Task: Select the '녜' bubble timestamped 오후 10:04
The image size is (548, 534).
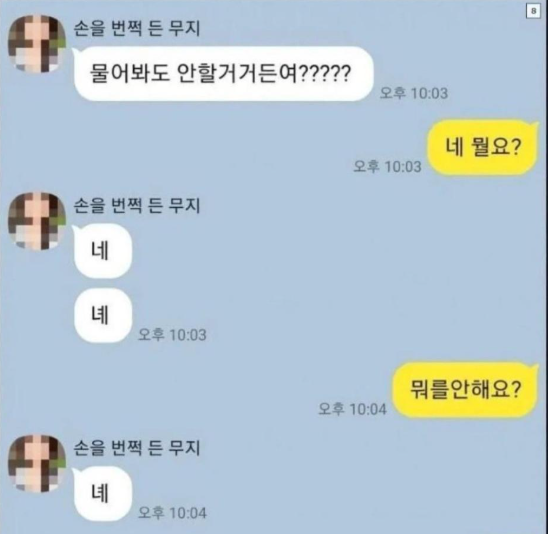Action: click(x=102, y=493)
